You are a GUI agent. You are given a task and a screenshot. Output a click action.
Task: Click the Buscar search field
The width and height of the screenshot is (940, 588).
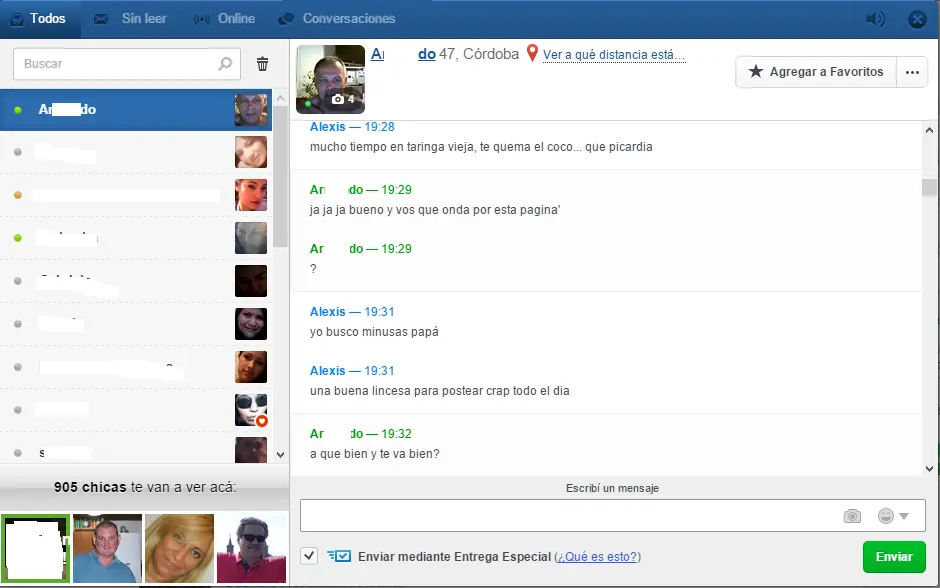[126, 64]
